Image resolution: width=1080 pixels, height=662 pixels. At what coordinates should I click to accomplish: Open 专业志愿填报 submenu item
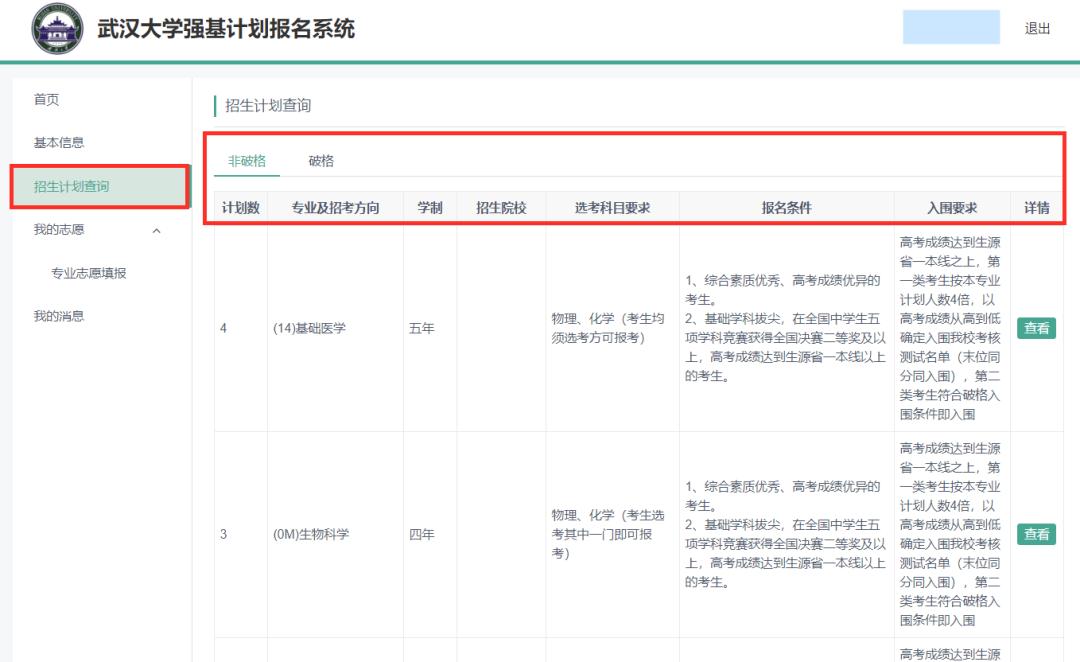(89, 273)
